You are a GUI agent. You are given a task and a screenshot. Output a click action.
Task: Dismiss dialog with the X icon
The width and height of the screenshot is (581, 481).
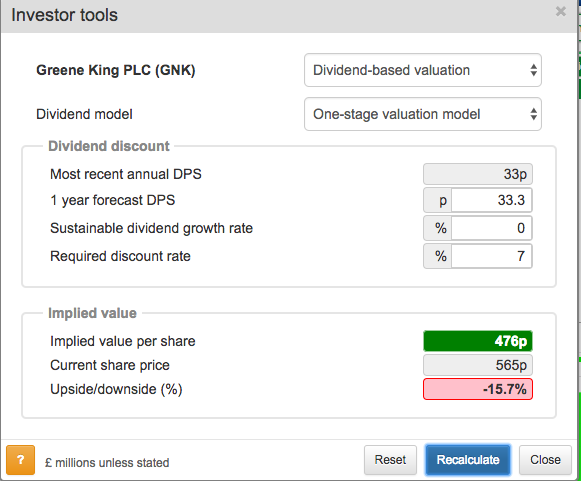tap(561, 11)
